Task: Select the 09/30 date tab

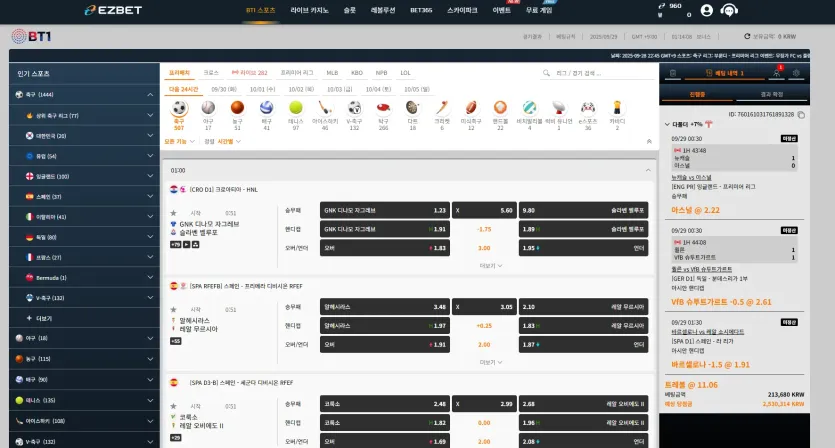Action: [224, 89]
